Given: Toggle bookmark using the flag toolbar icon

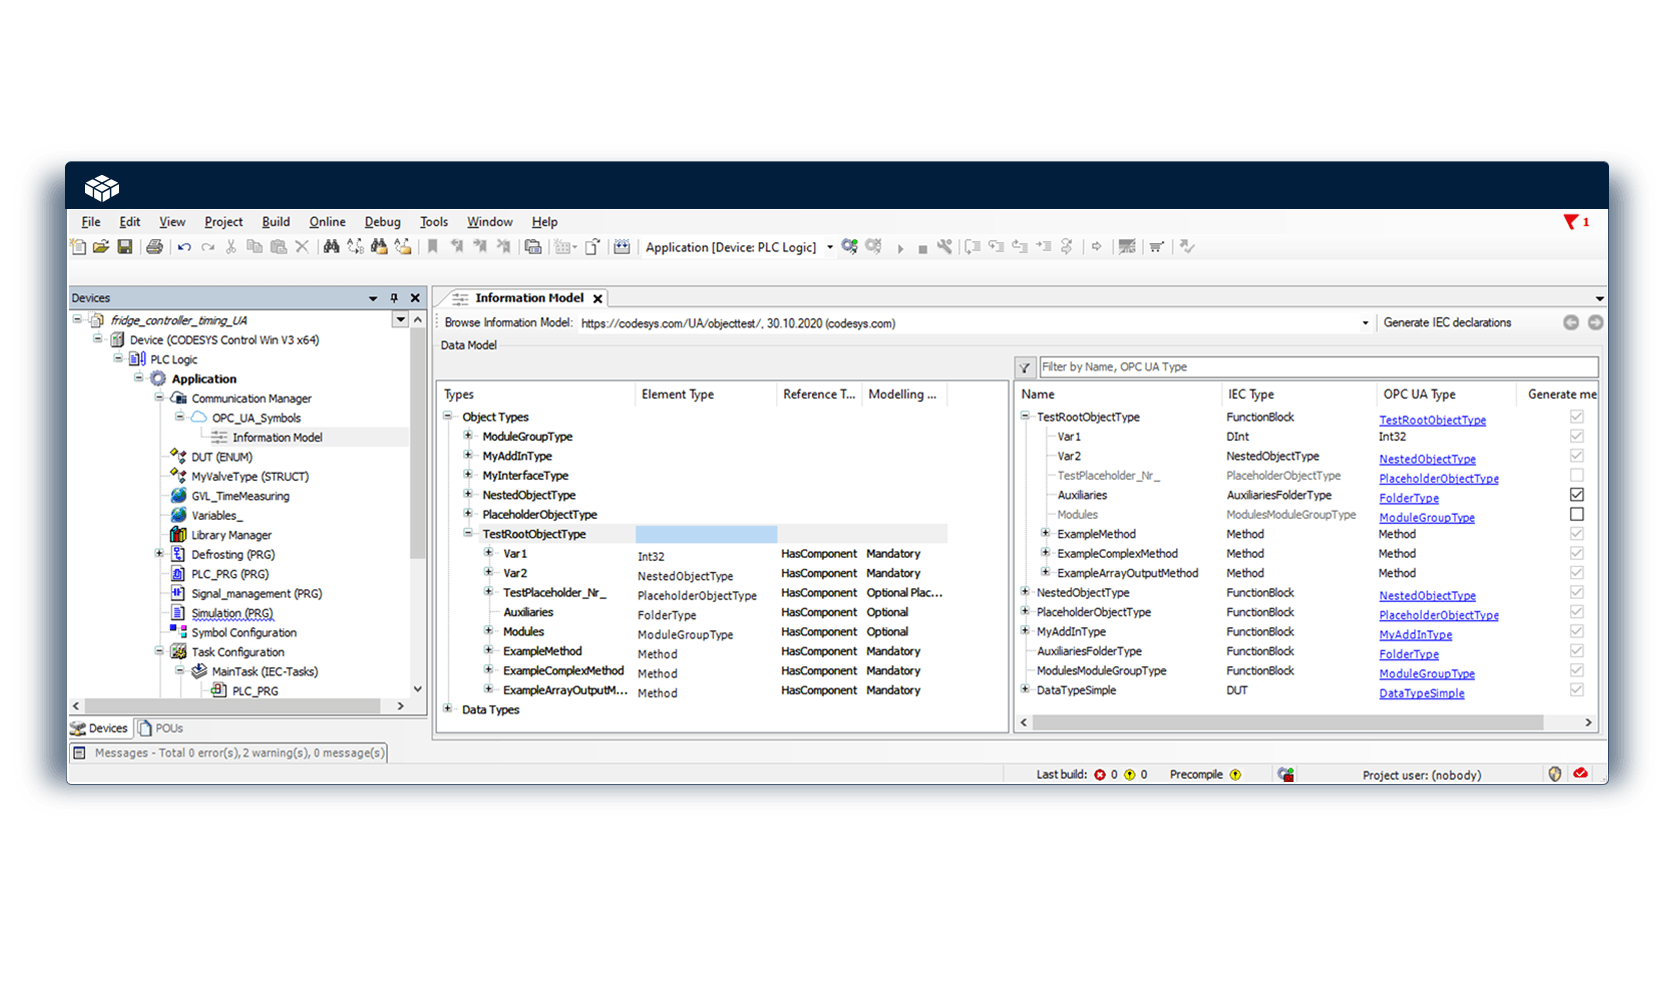Looking at the screenshot, I should point(433,247).
